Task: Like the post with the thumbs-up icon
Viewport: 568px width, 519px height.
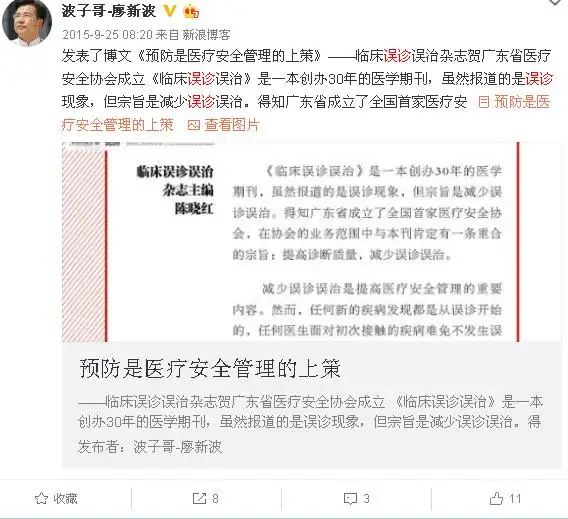Action: pyautogui.click(x=496, y=499)
